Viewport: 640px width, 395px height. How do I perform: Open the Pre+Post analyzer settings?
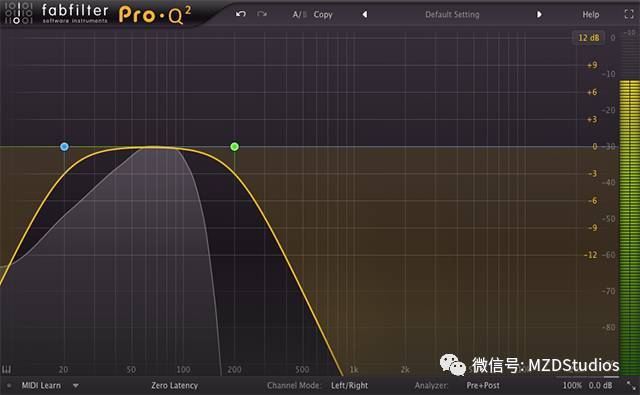[x=483, y=385]
